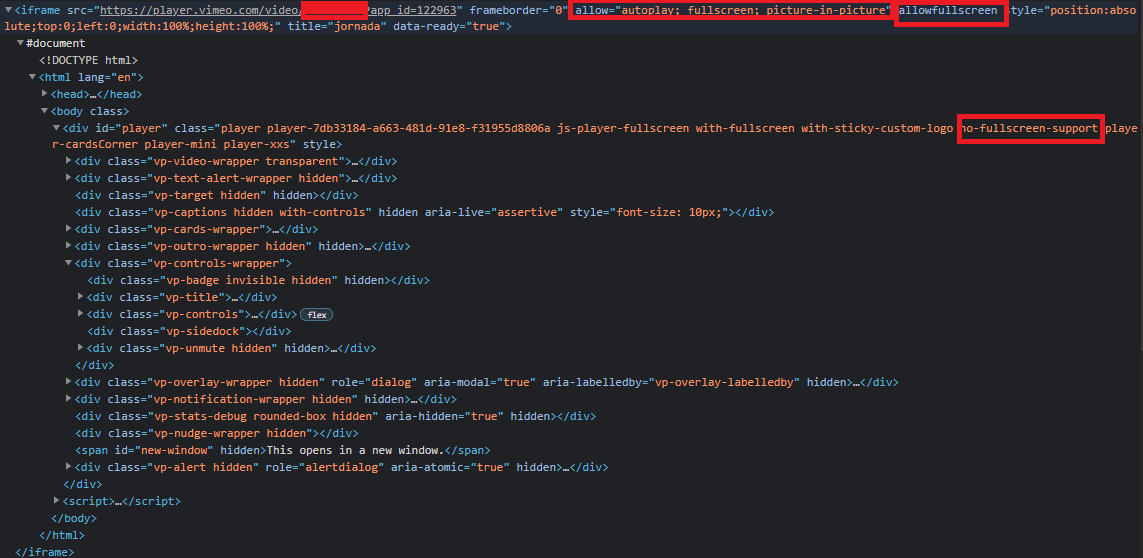Select the vp-nudge-wrapper hidden row
The image size is (1143, 558).
tap(216, 433)
